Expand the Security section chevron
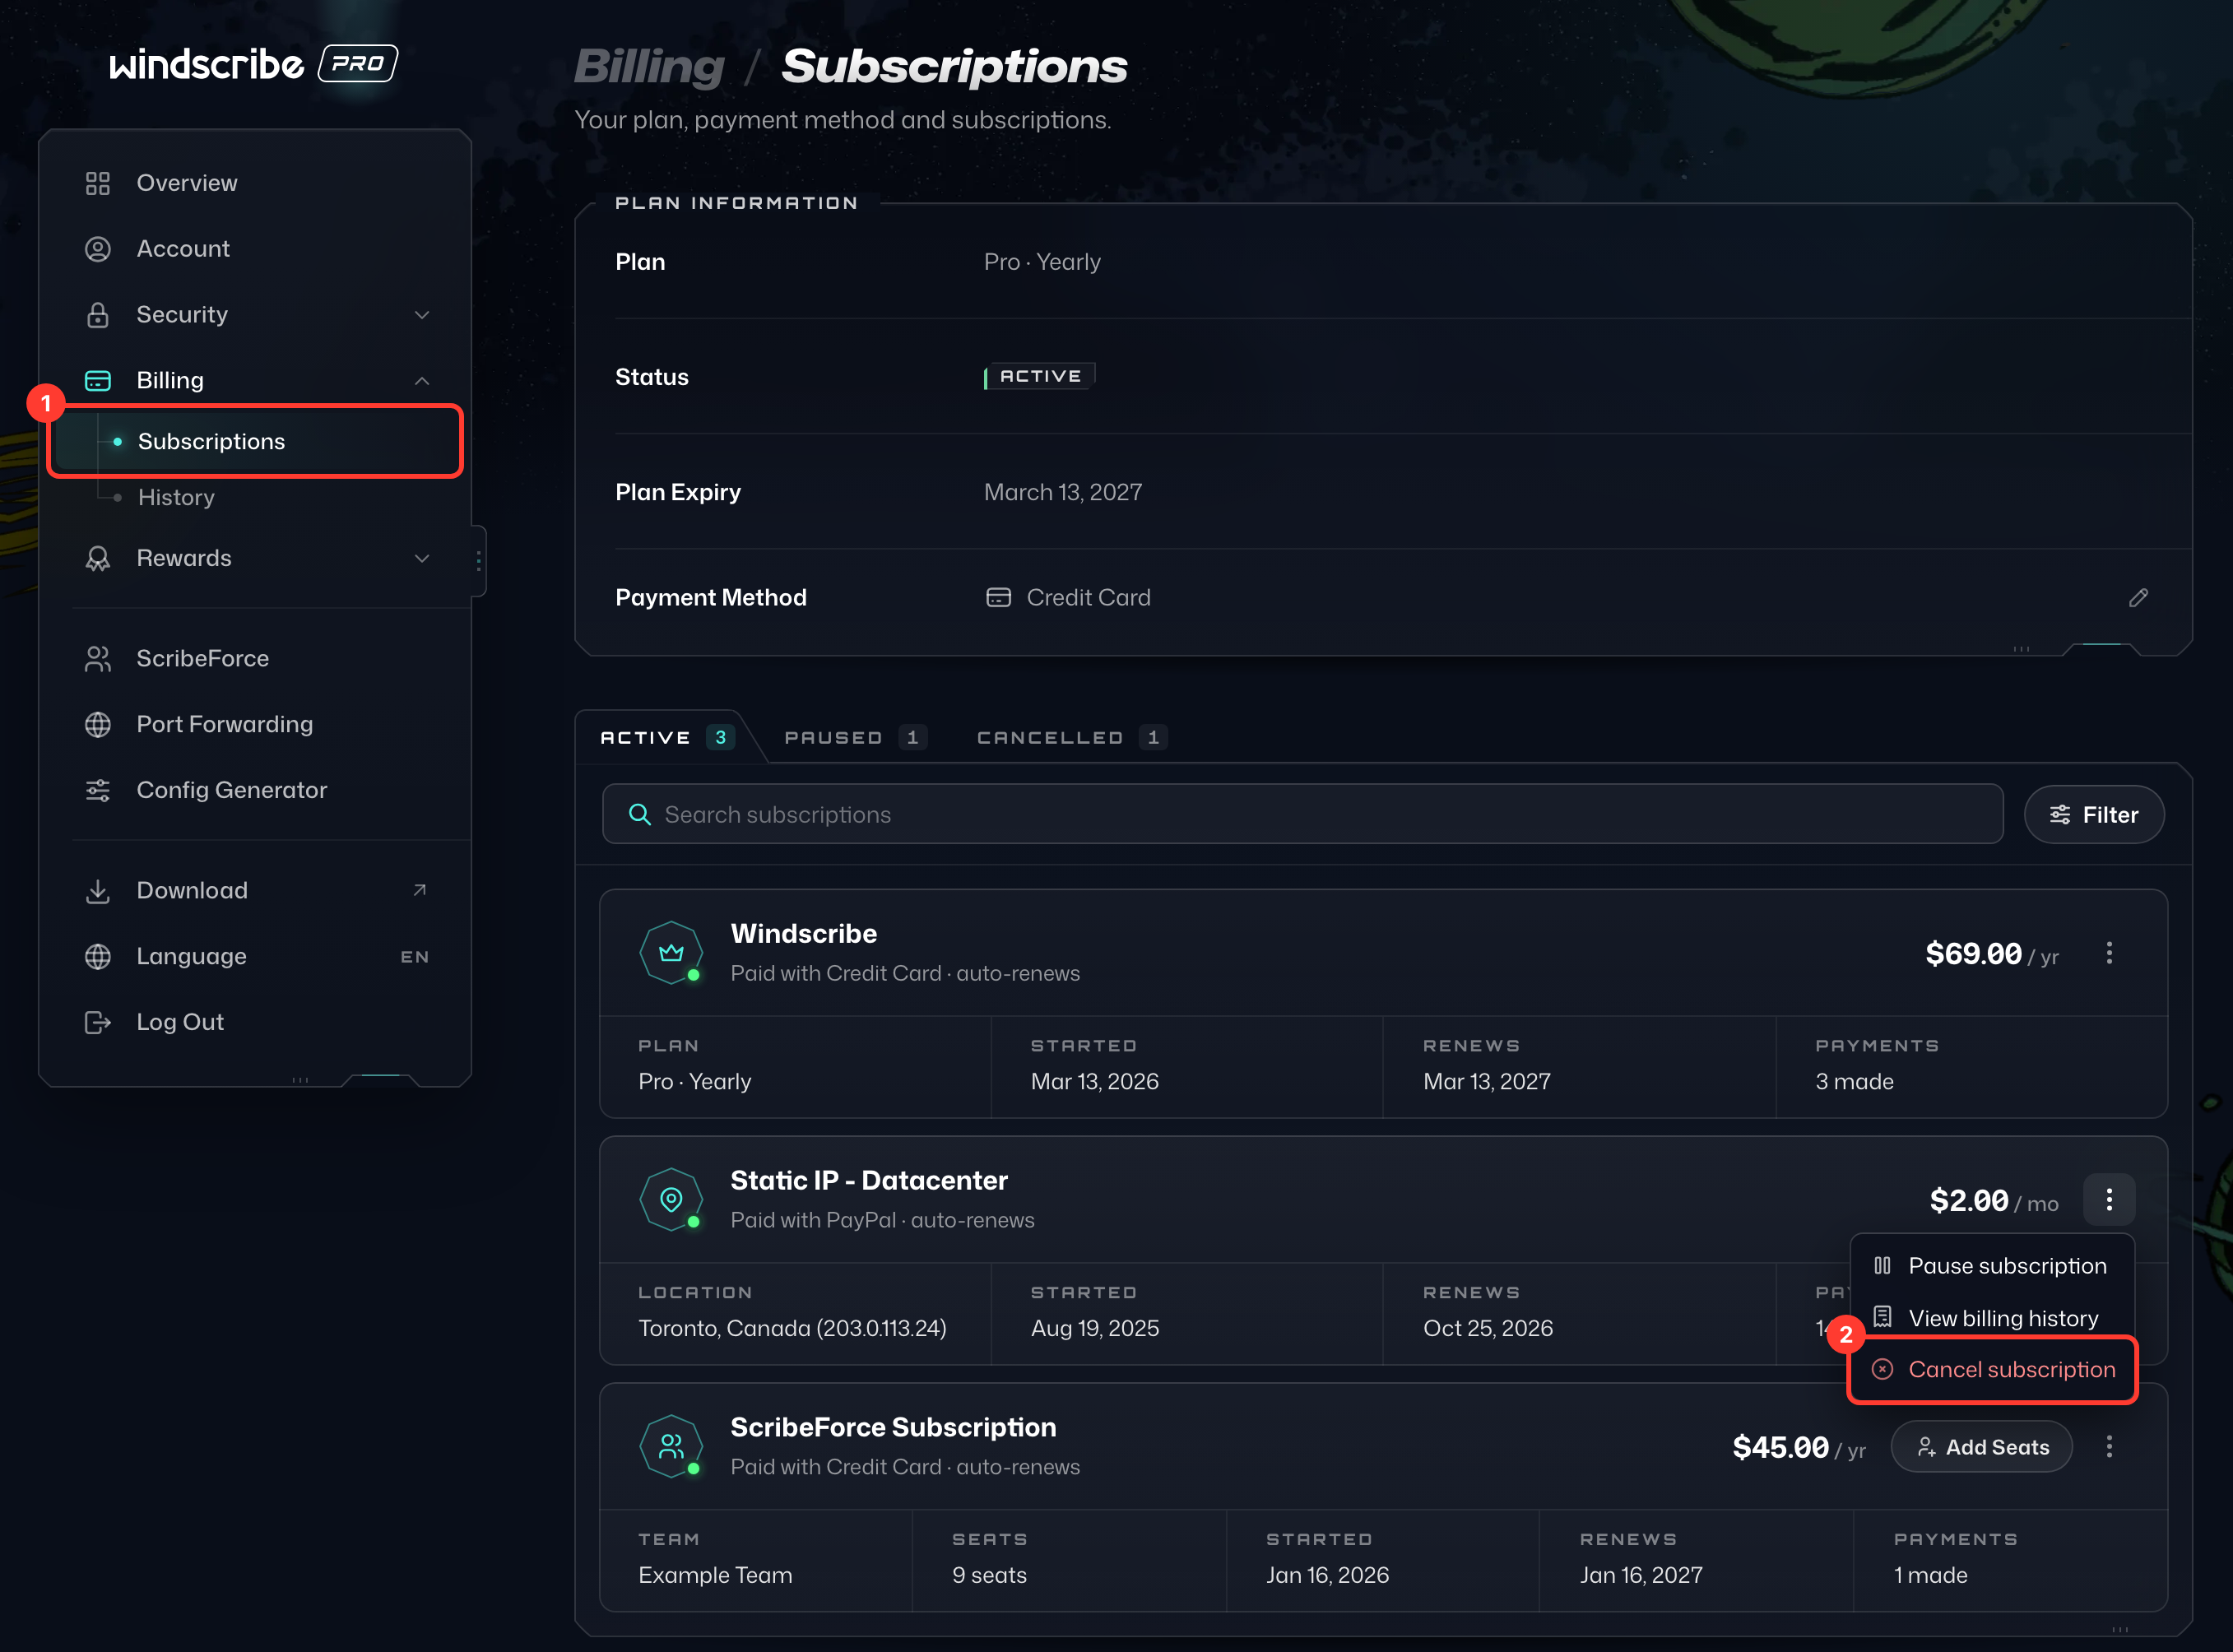 (422, 315)
